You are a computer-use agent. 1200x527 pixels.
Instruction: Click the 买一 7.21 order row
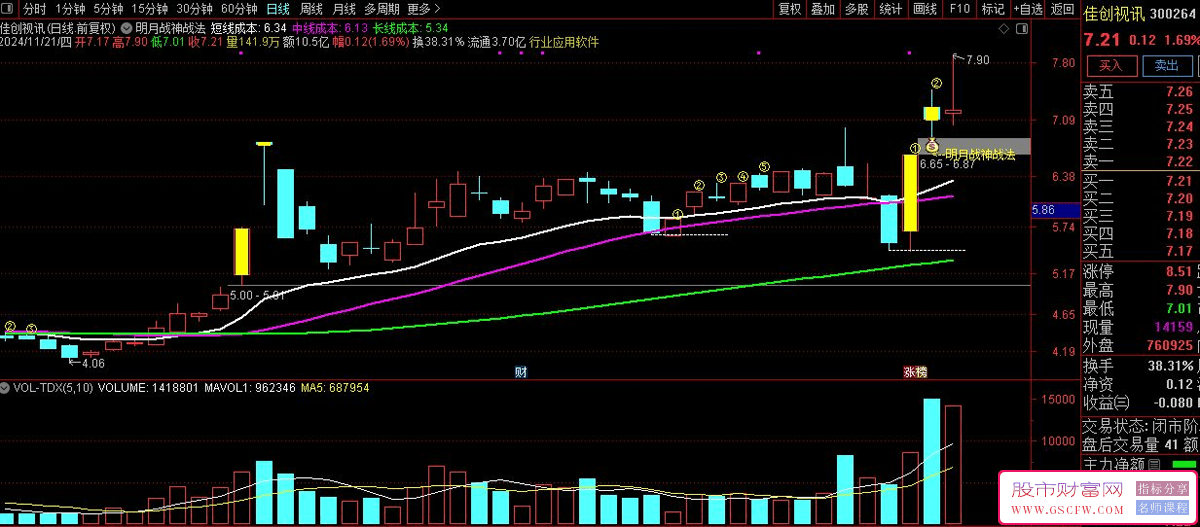[1140, 181]
